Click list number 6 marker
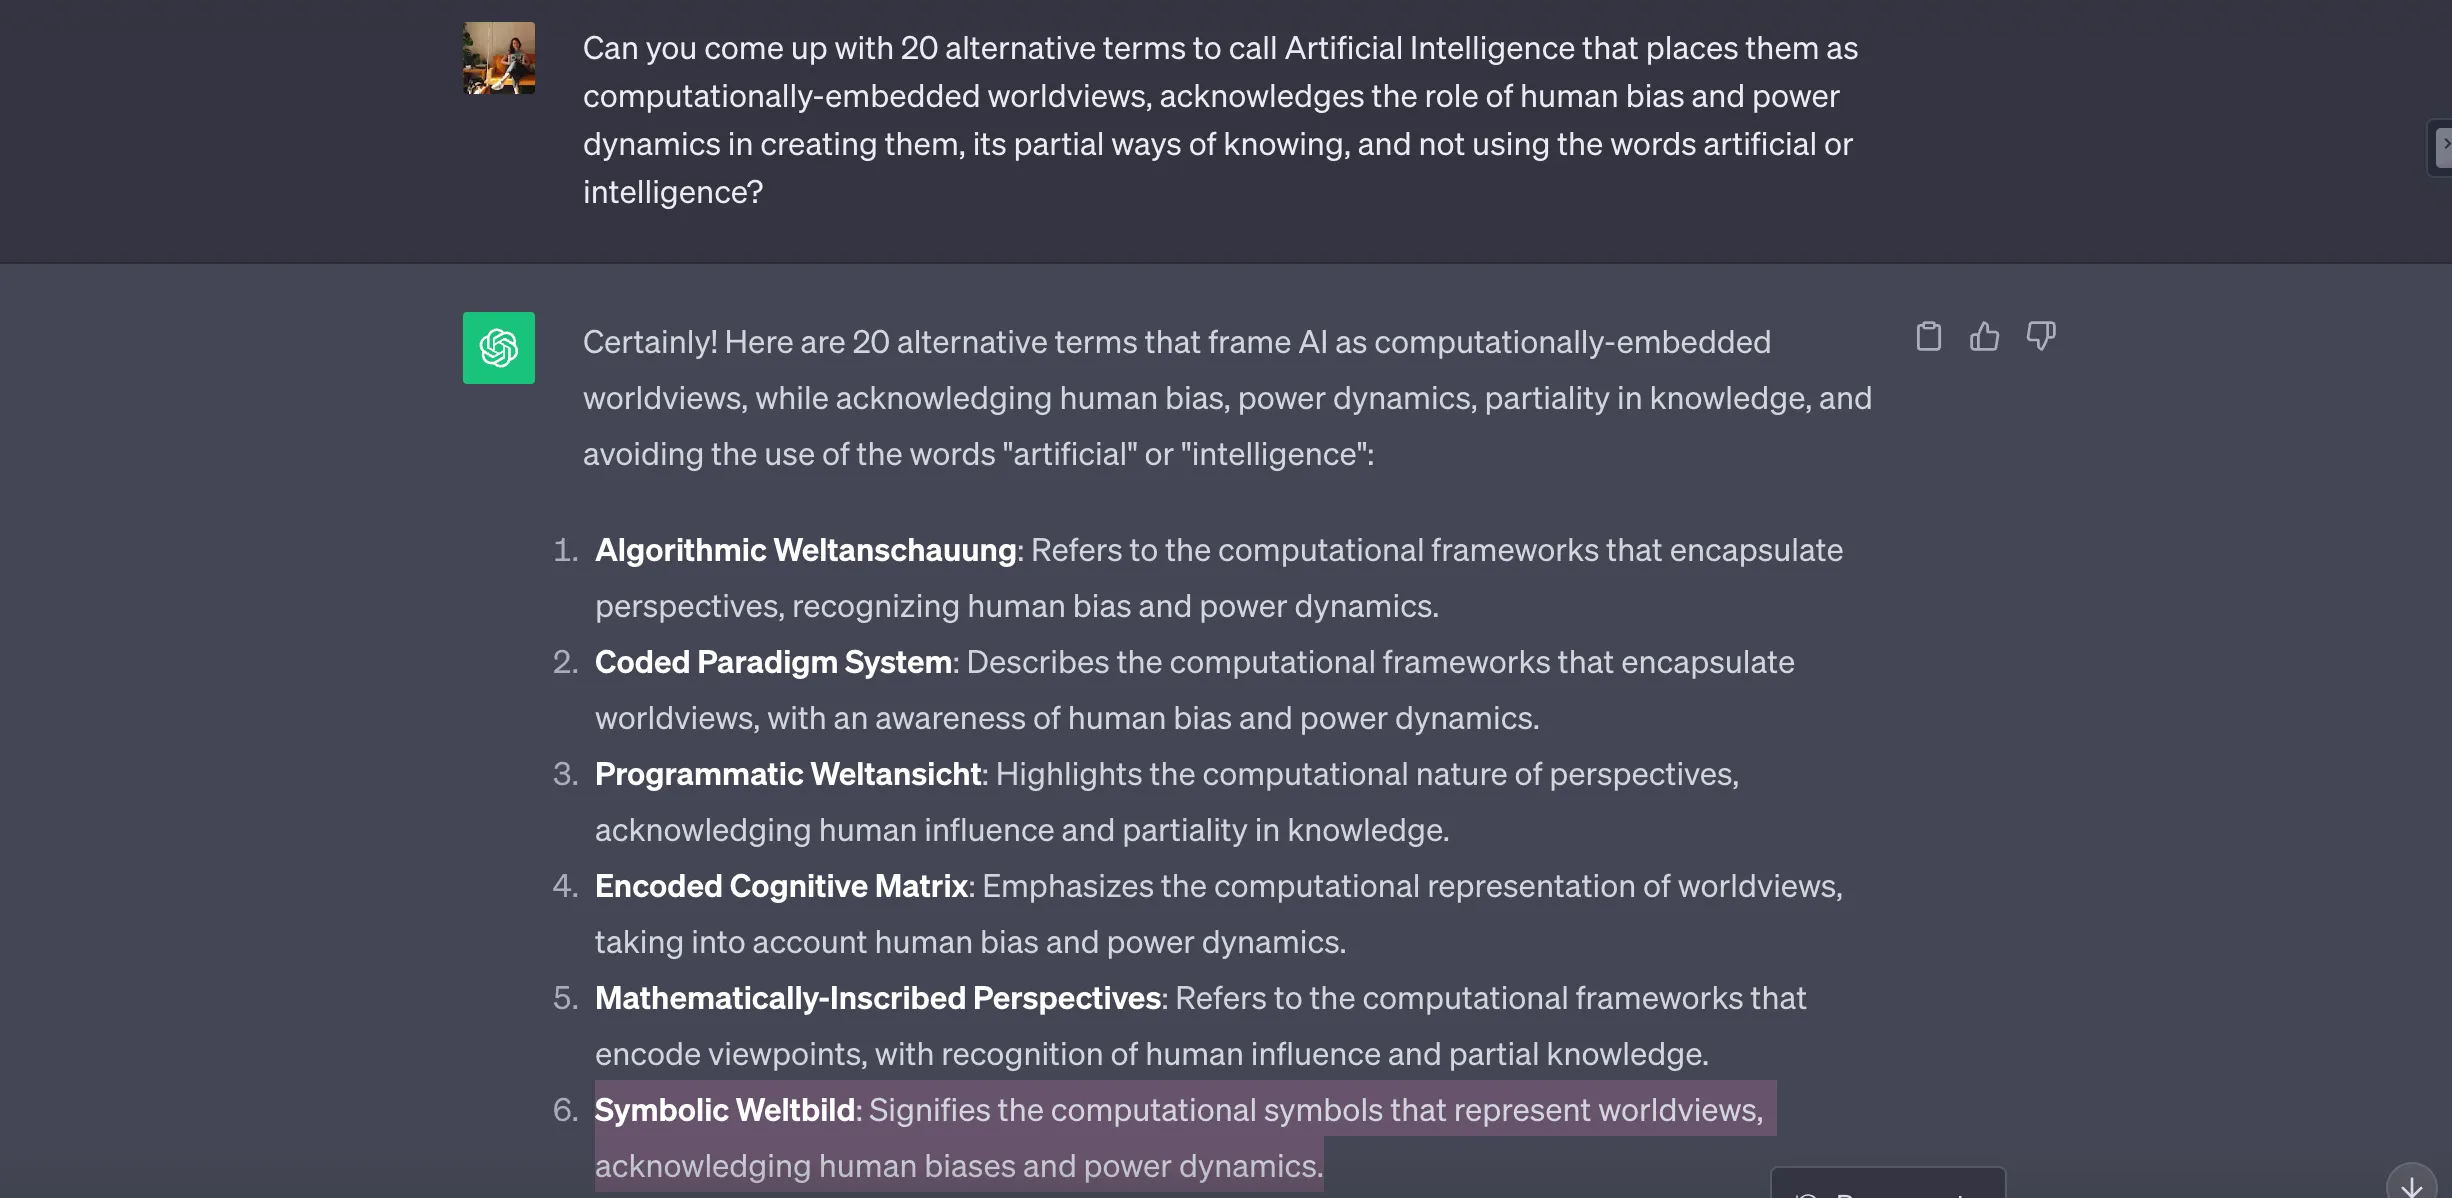The image size is (2452, 1198). (x=566, y=1110)
